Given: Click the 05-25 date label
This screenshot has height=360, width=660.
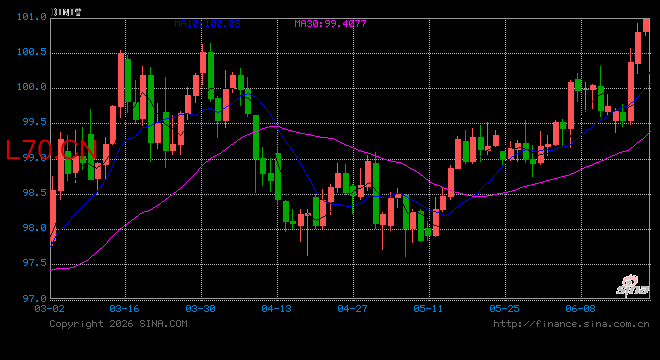Looking at the screenshot, I should pyautogui.click(x=504, y=309).
